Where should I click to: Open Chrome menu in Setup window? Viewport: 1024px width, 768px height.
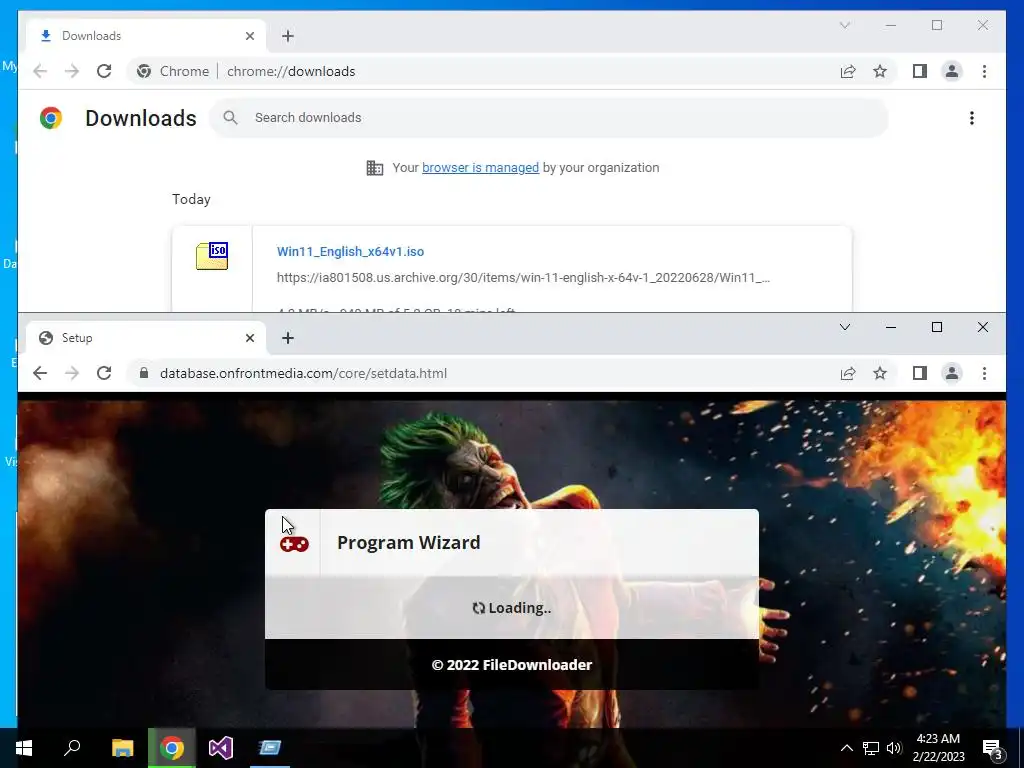(x=984, y=373)
